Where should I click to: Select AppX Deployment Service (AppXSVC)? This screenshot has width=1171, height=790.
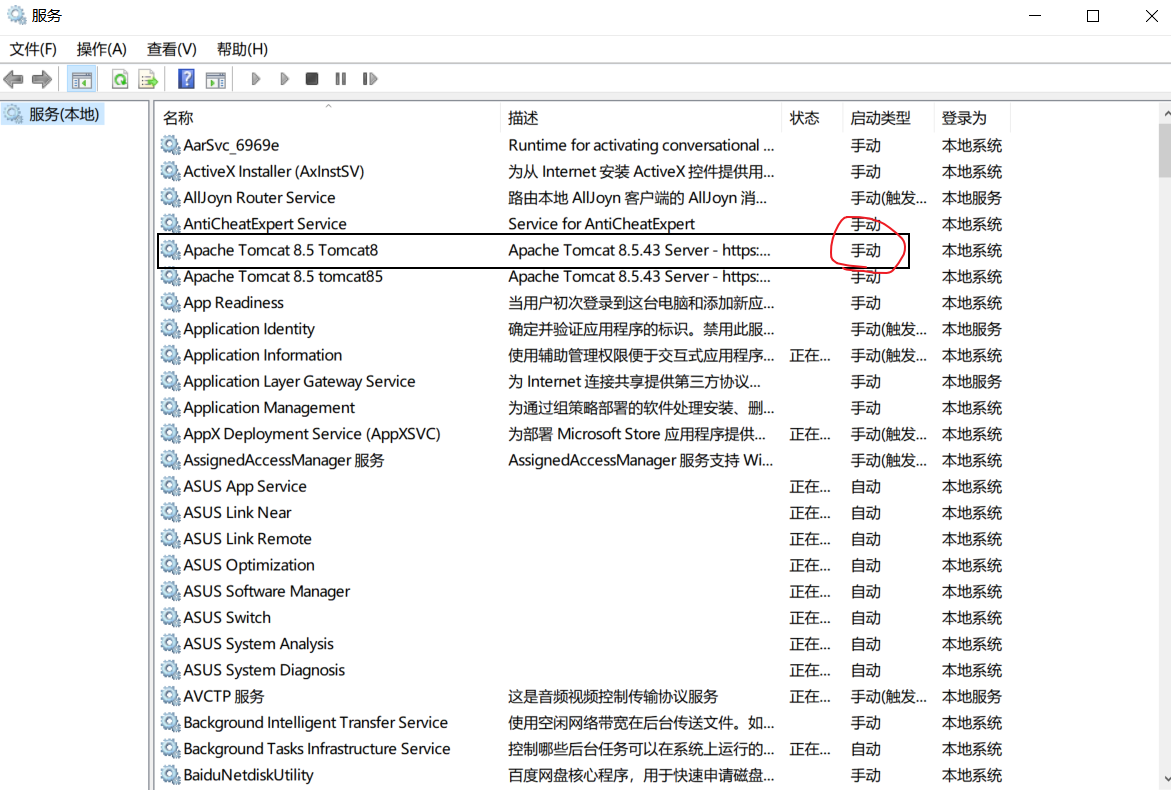[x=312, y=433]
